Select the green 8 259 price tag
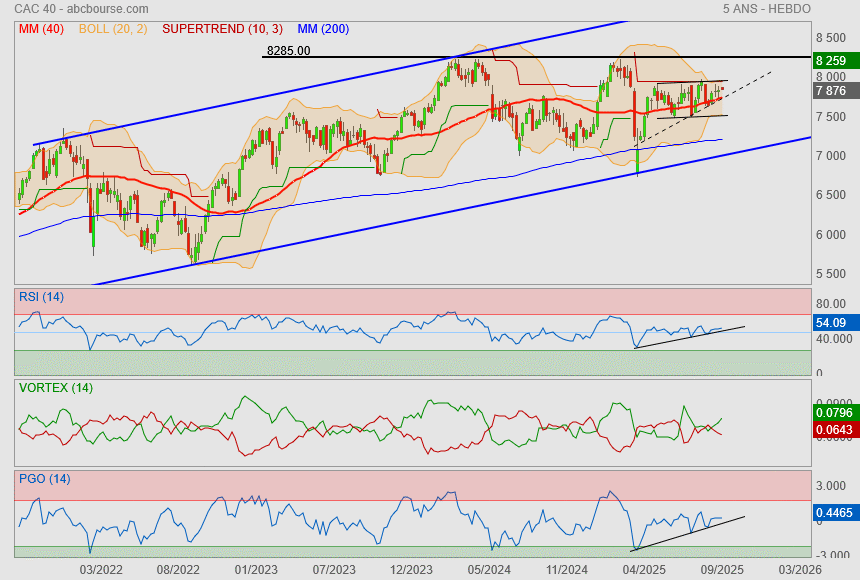This screenshot has height=580, width=860. (x=831, y=61)
